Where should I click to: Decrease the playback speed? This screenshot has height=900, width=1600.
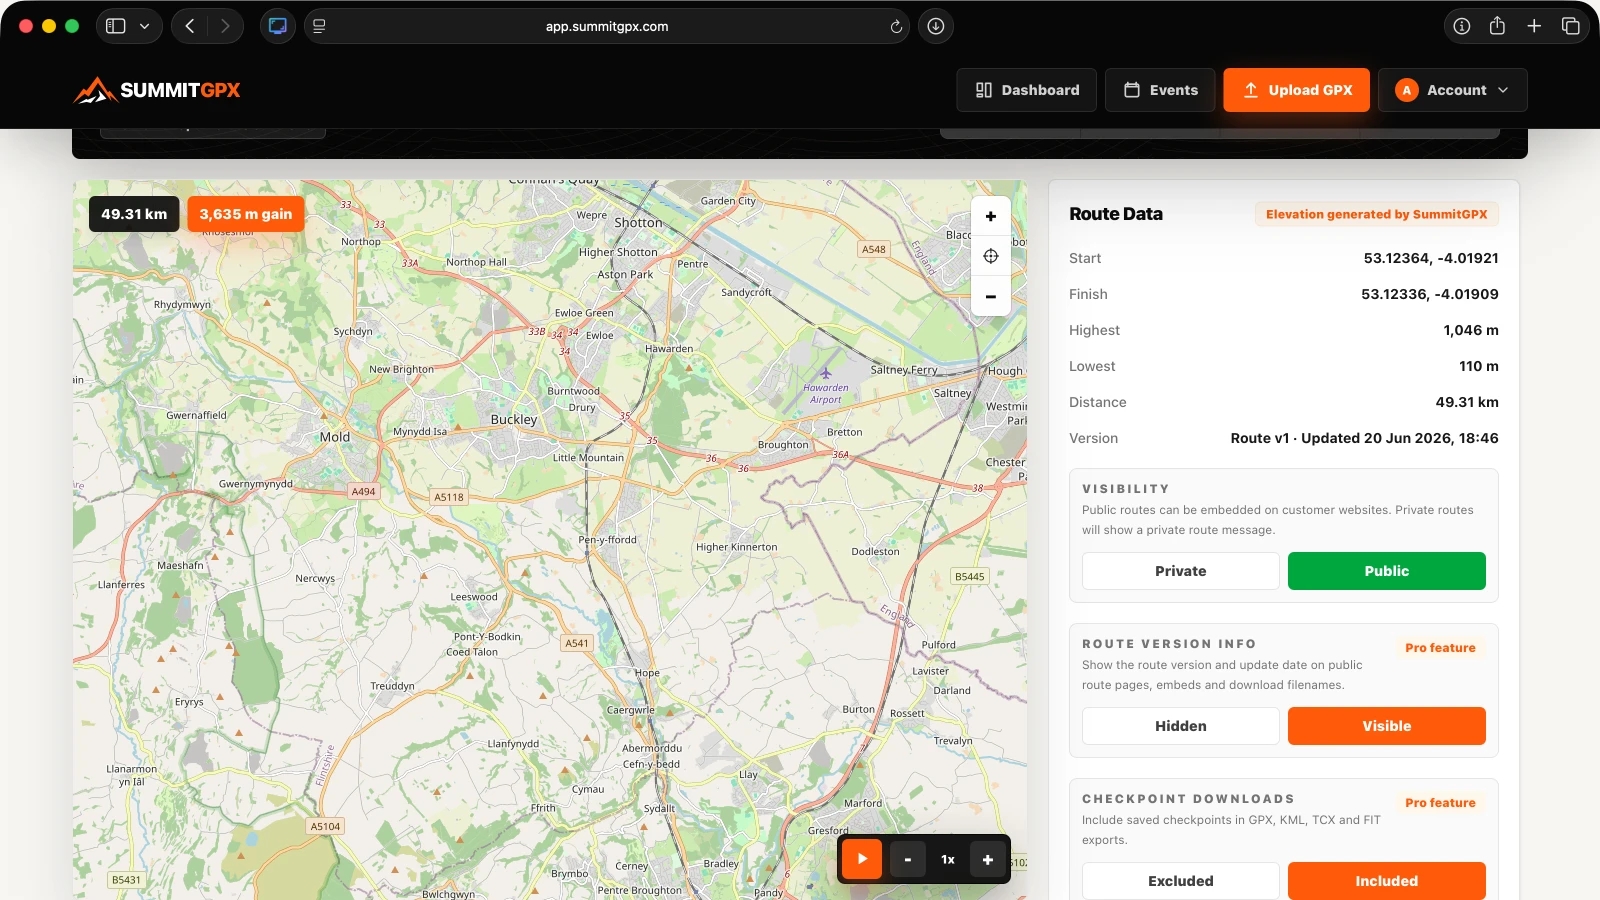click(908, 859)
